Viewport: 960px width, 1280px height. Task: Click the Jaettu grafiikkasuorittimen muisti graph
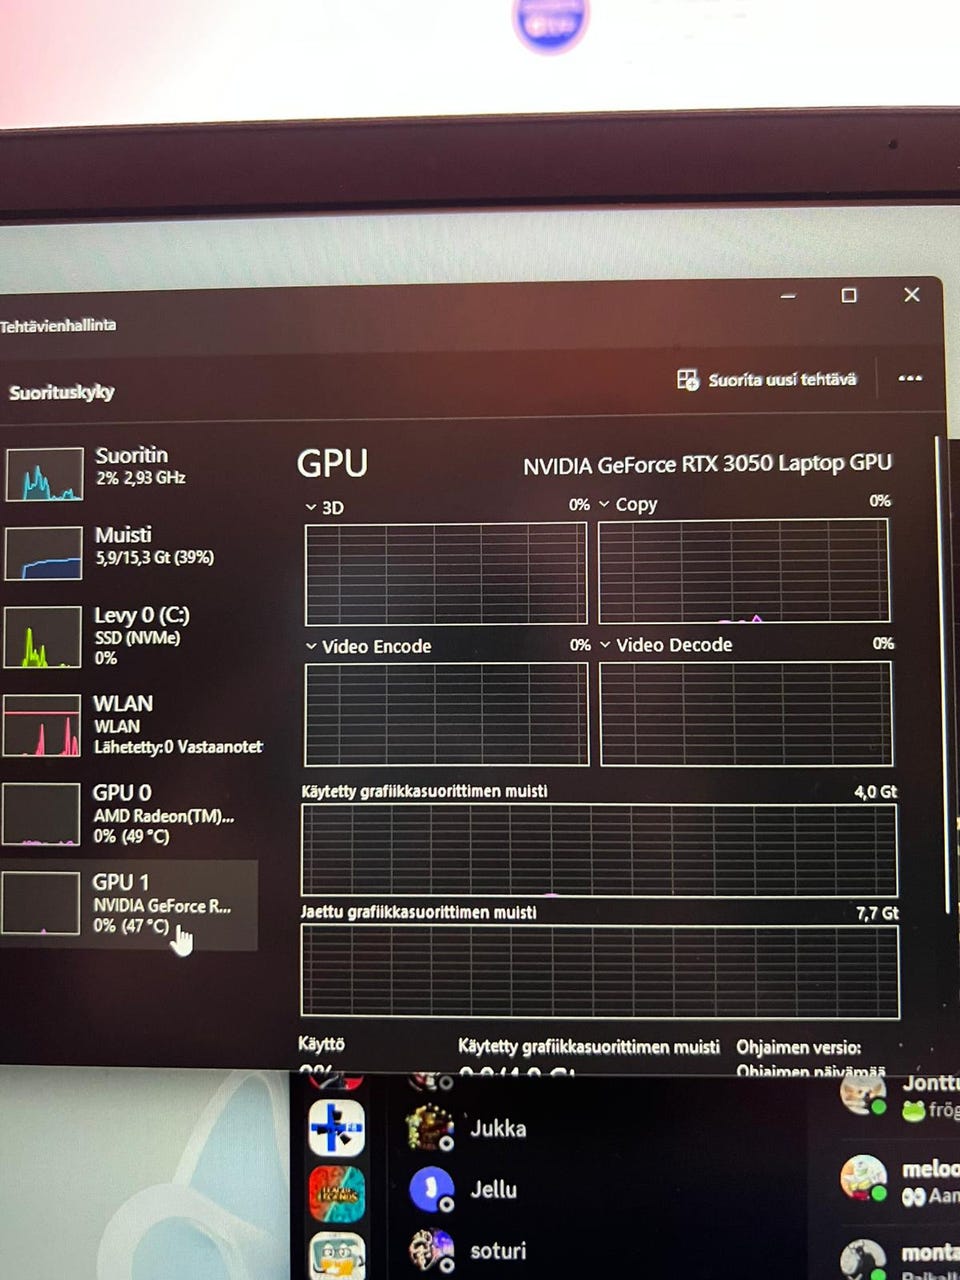600,971
